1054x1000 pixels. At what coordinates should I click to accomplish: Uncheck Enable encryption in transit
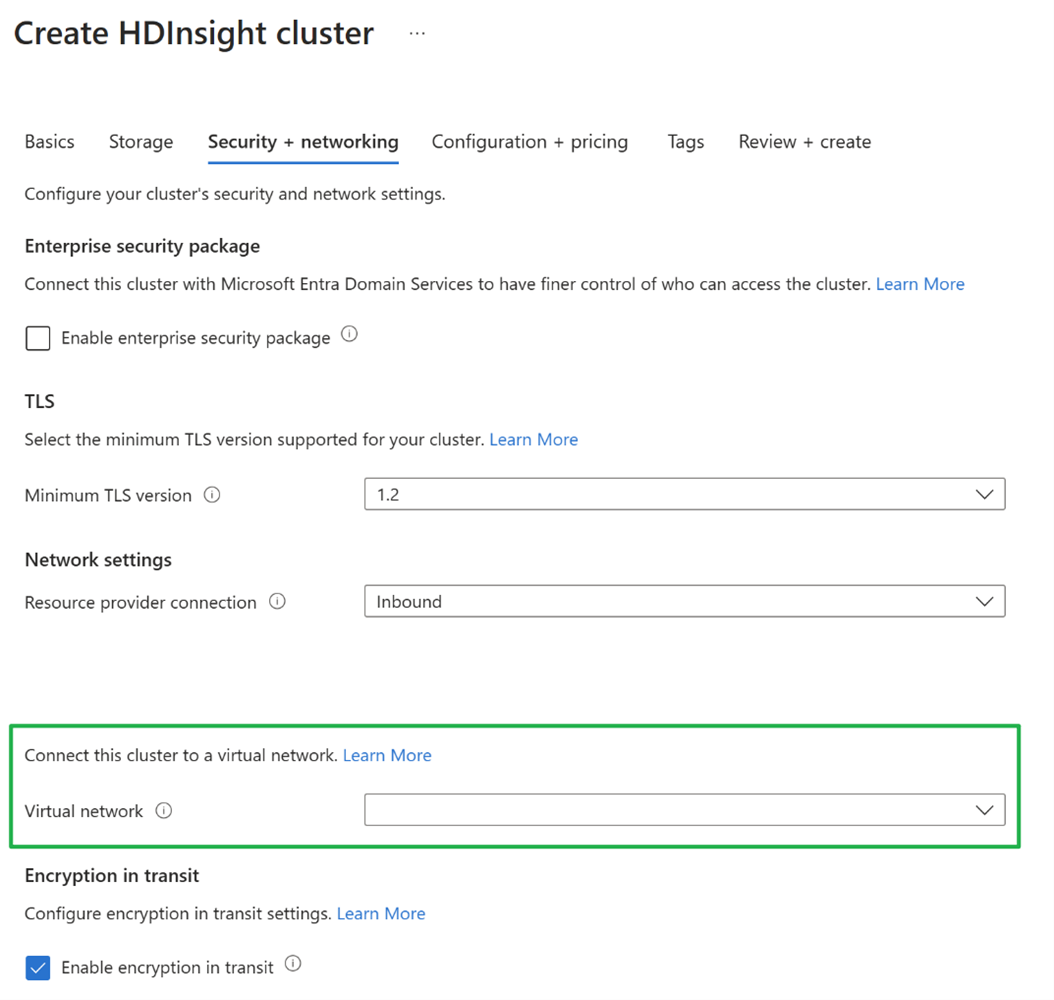pyautogui.click(x=38, y=967)
